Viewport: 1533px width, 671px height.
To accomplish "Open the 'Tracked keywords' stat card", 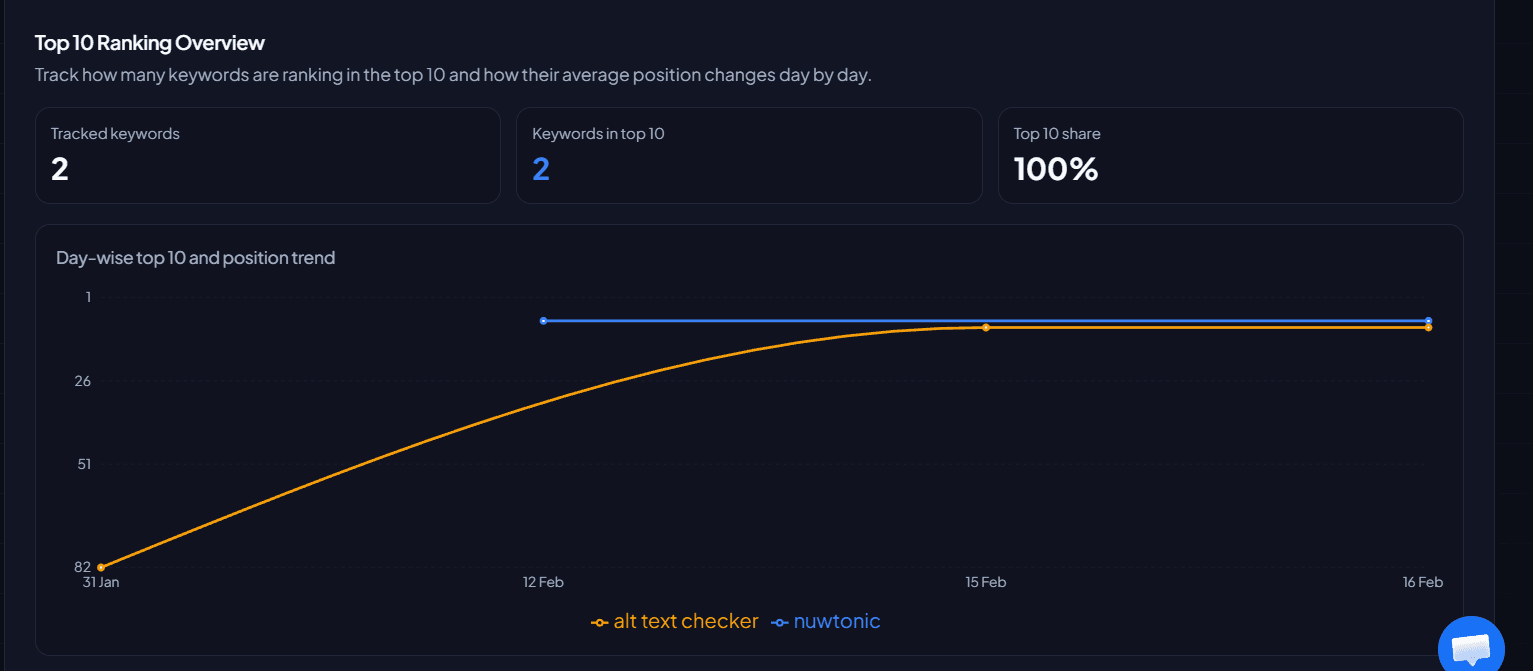I will (x=267, y=155).
